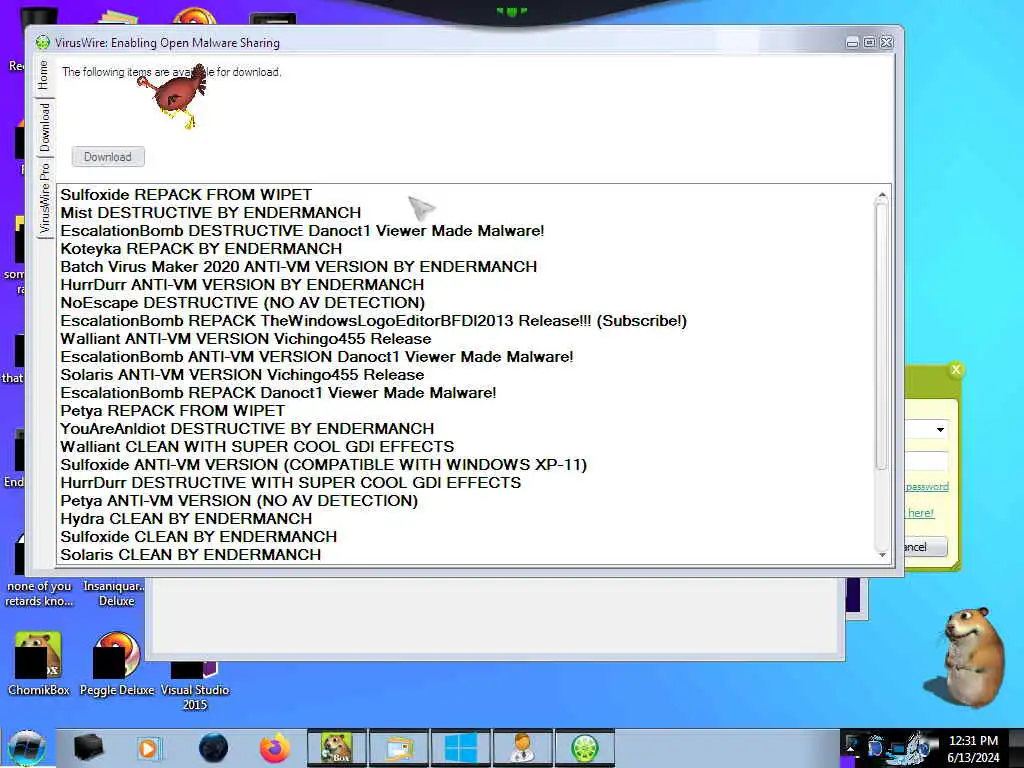Screen dimensions: 1024x768
Task: Switch to the lime VirusWire taskbar button
Action: click(x=584, y=748)
